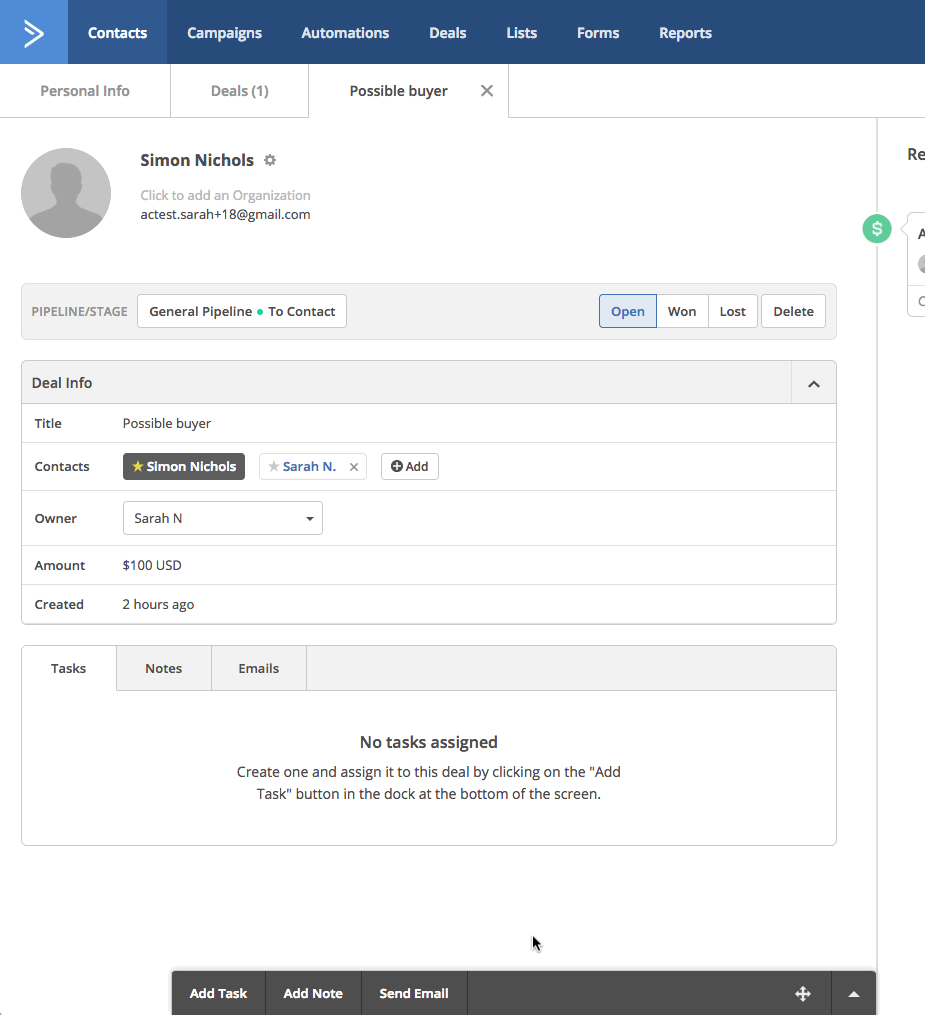The height and width of the screenshot is (1015, 925).
Task: Open the Owner dropdown showing Sarah N
Action: coord(222,518)
